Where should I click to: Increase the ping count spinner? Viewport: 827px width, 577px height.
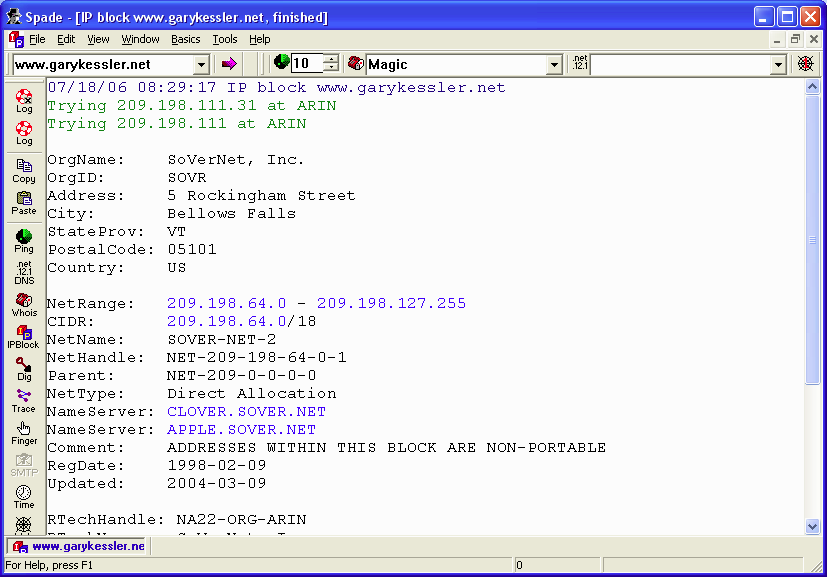coord(331,59)
